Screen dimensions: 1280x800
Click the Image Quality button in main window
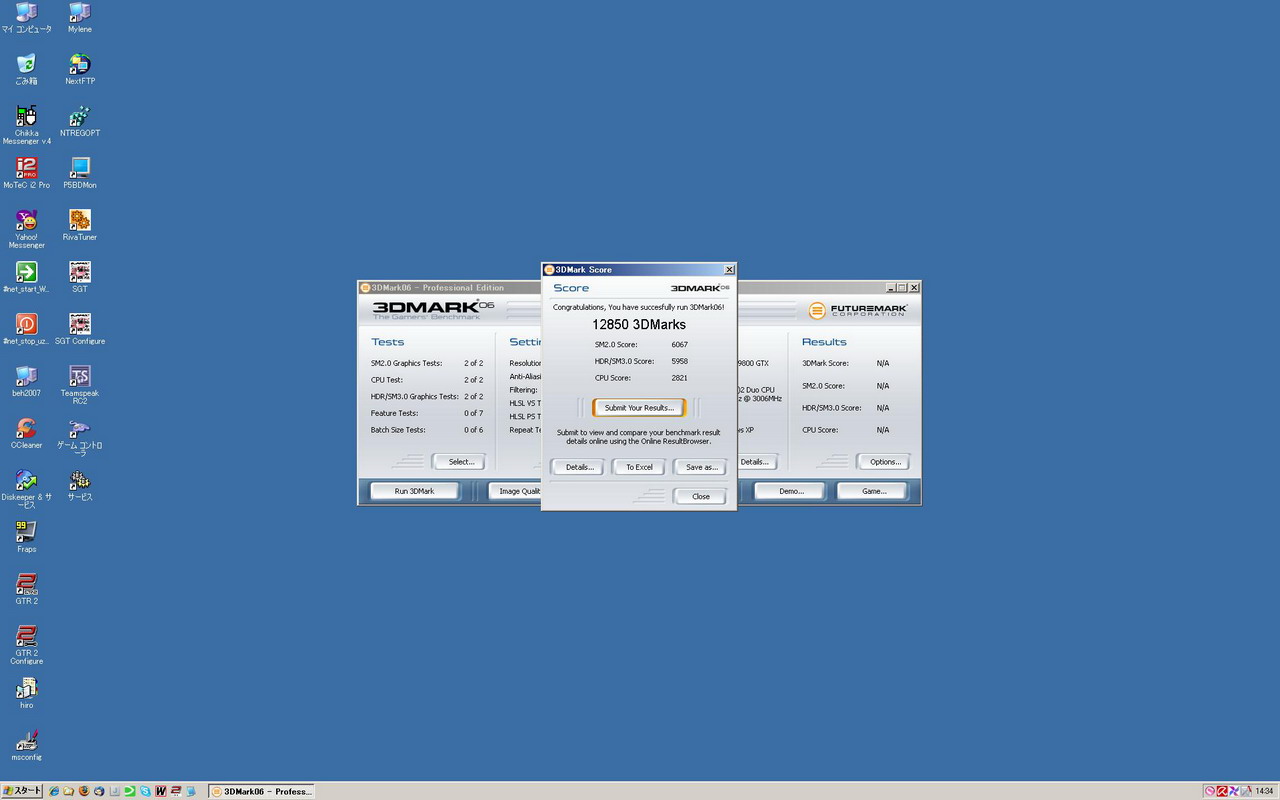pyautogui.click(x=515, y=491)
